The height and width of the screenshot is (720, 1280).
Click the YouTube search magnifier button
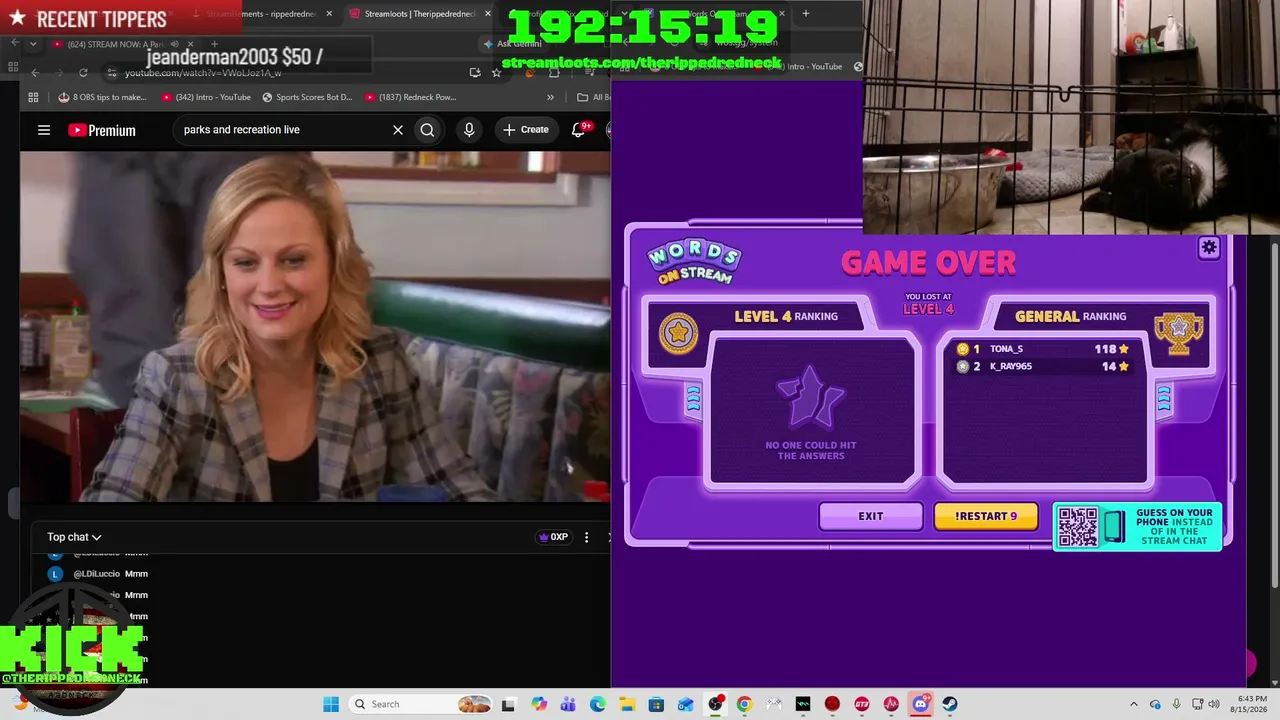click(x=427, y=130)
